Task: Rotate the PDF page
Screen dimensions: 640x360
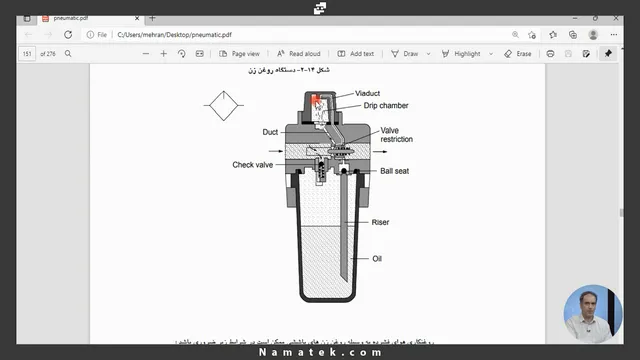Action: click(x=182, y=54)
